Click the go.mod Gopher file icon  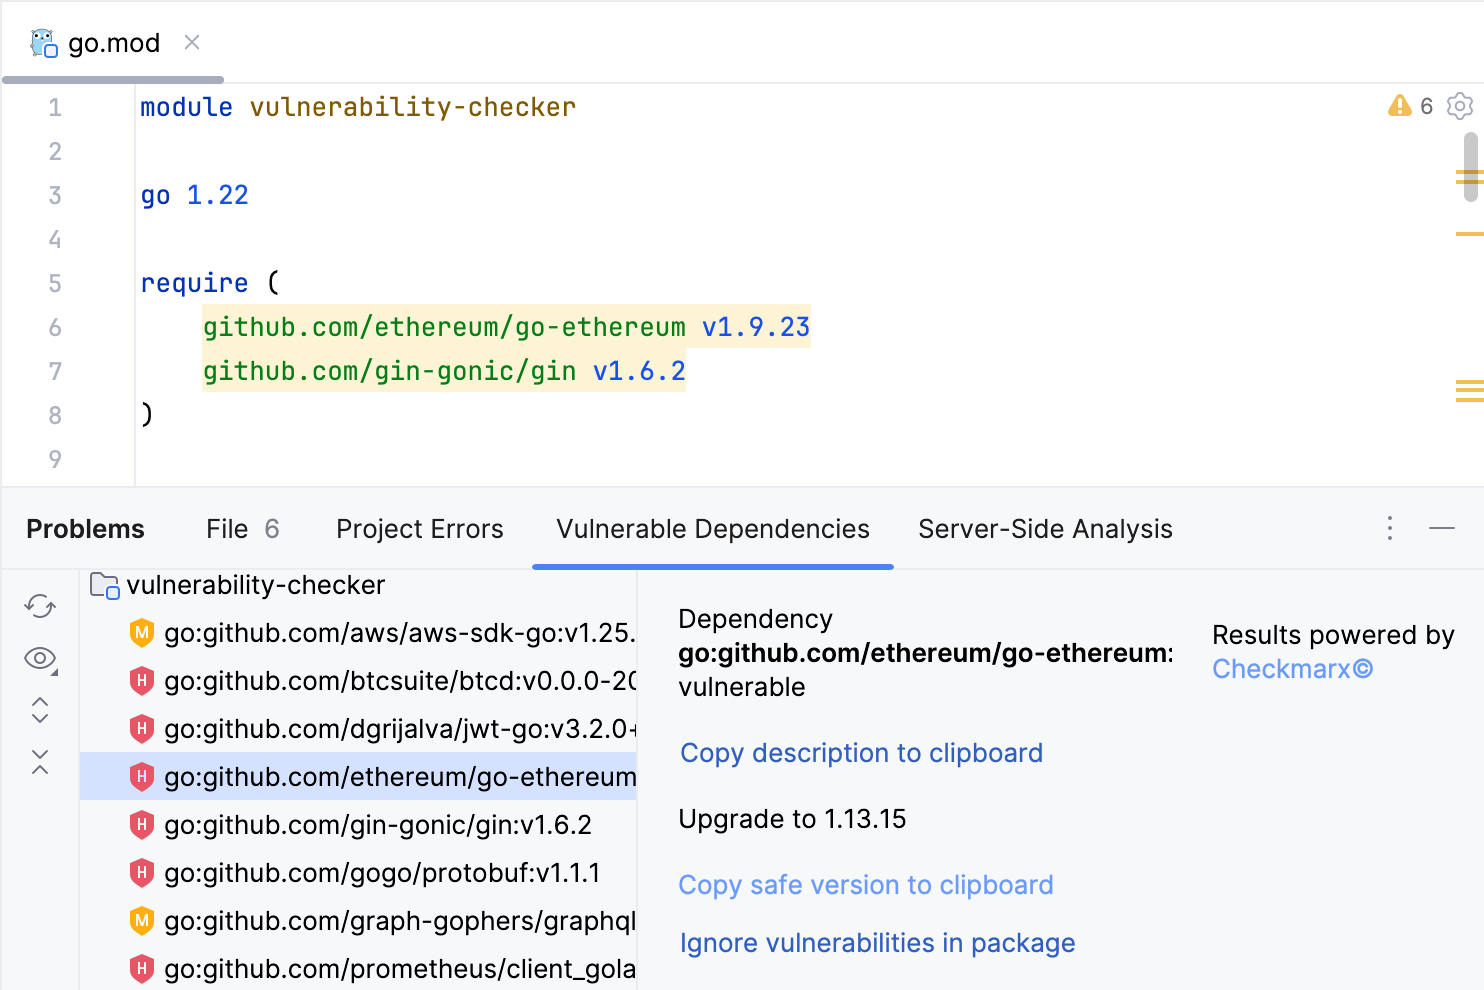(44, 43)
